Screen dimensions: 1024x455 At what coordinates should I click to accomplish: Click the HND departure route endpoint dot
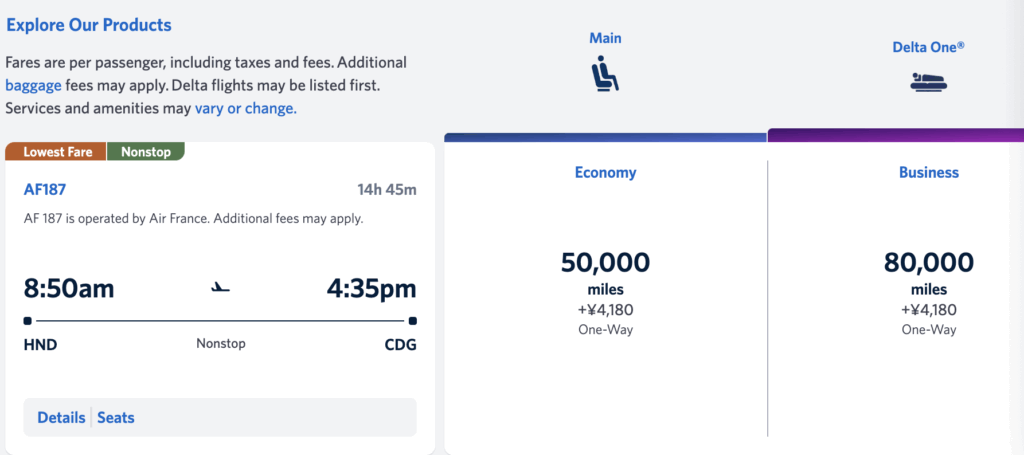pyautogui.click(x=27, y=321)
